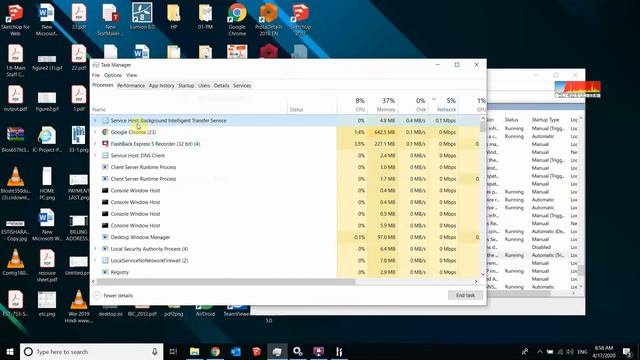Click the ENG language indicator
The image size is (640, 360).
point(582,351)
